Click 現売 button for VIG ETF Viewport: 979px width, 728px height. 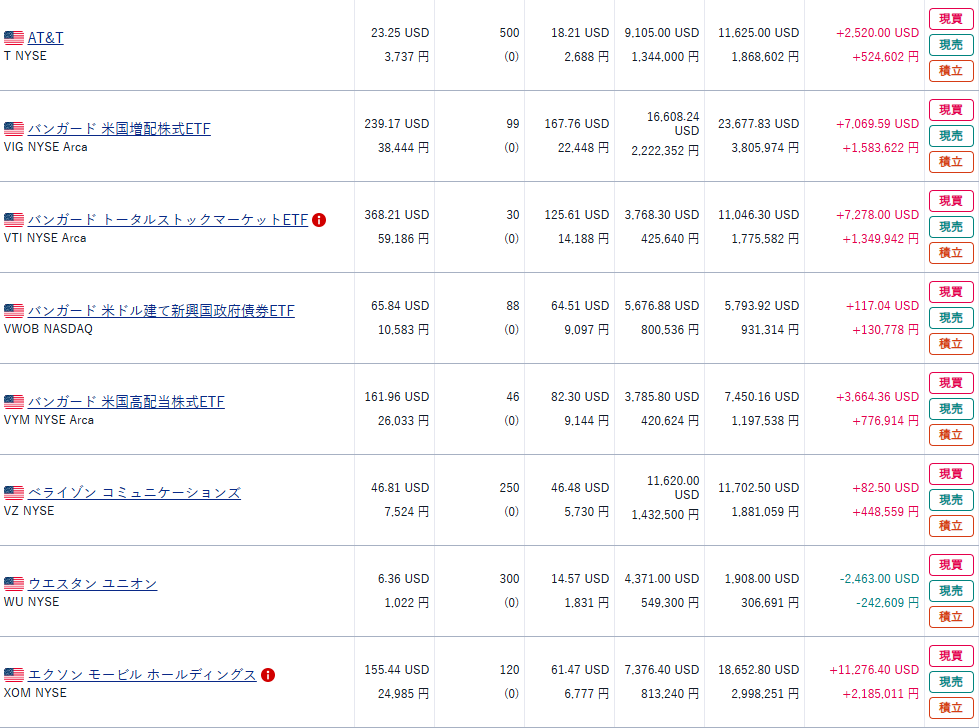tap(951, 135)
